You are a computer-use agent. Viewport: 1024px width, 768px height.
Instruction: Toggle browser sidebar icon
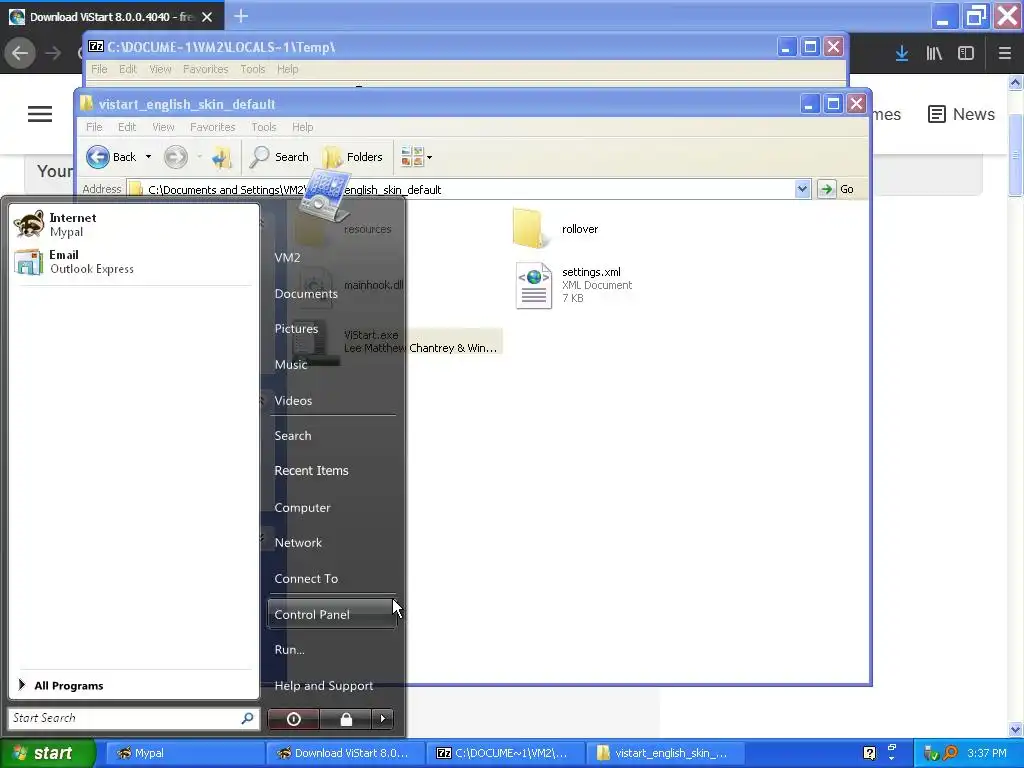tap(966, 53)
